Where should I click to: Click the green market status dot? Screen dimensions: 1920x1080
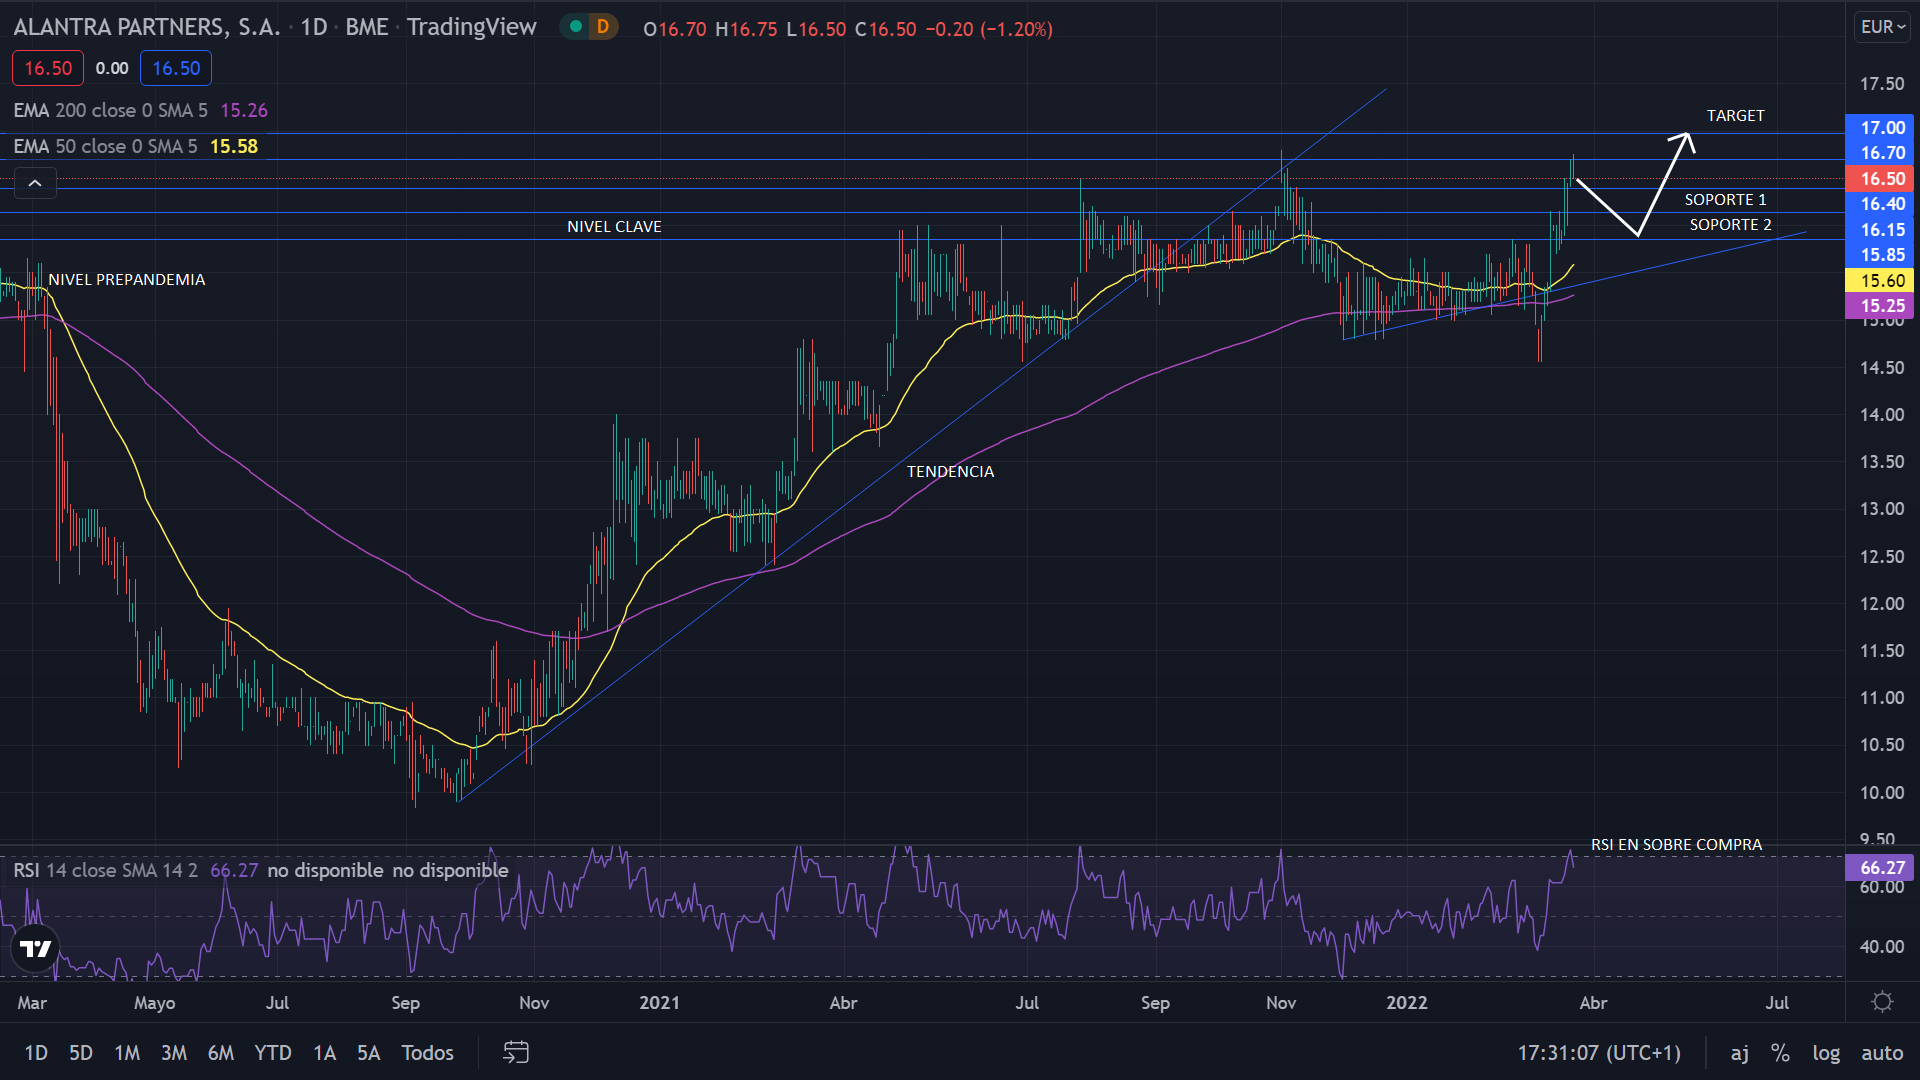[x=576, y=27]
